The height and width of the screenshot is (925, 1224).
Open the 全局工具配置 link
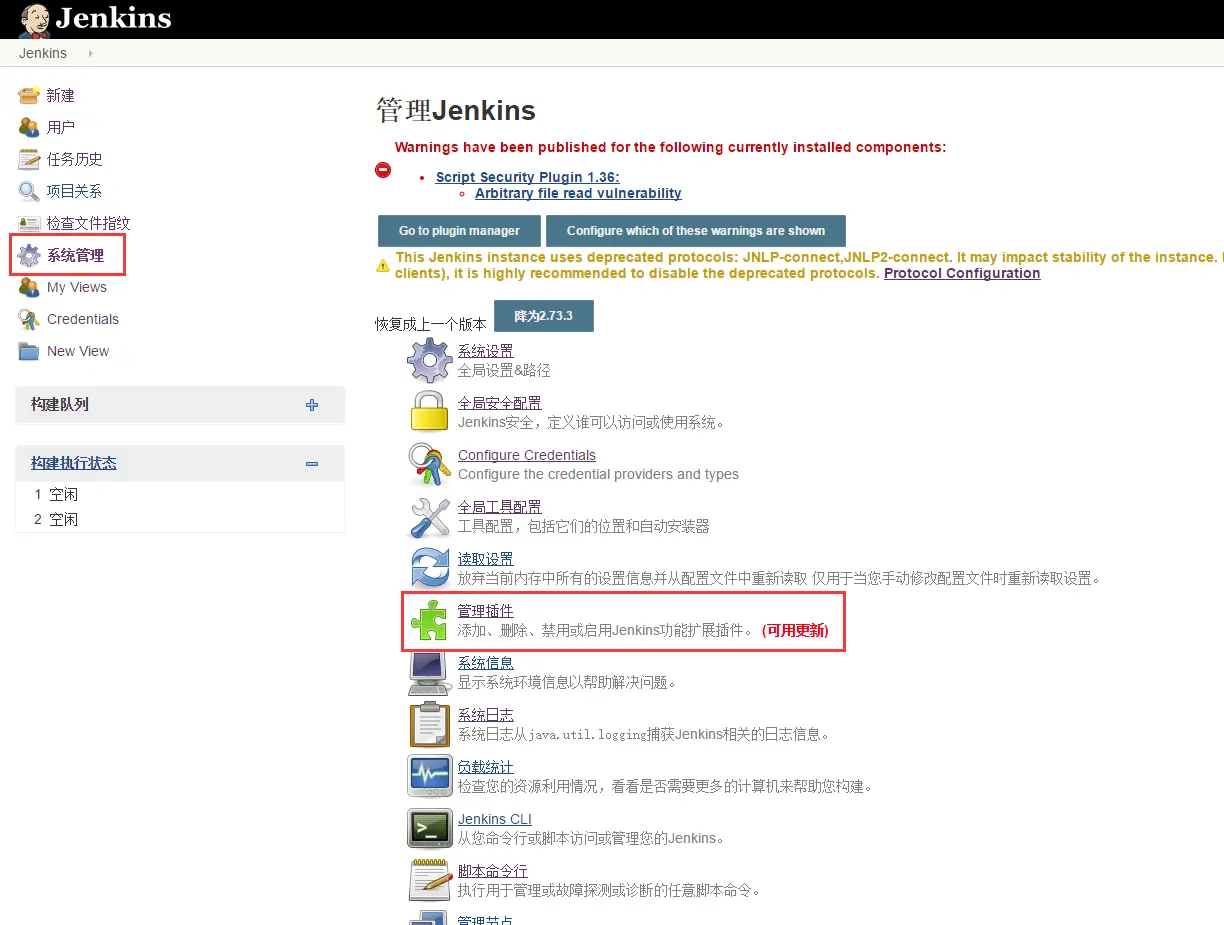tap(500, 507)
